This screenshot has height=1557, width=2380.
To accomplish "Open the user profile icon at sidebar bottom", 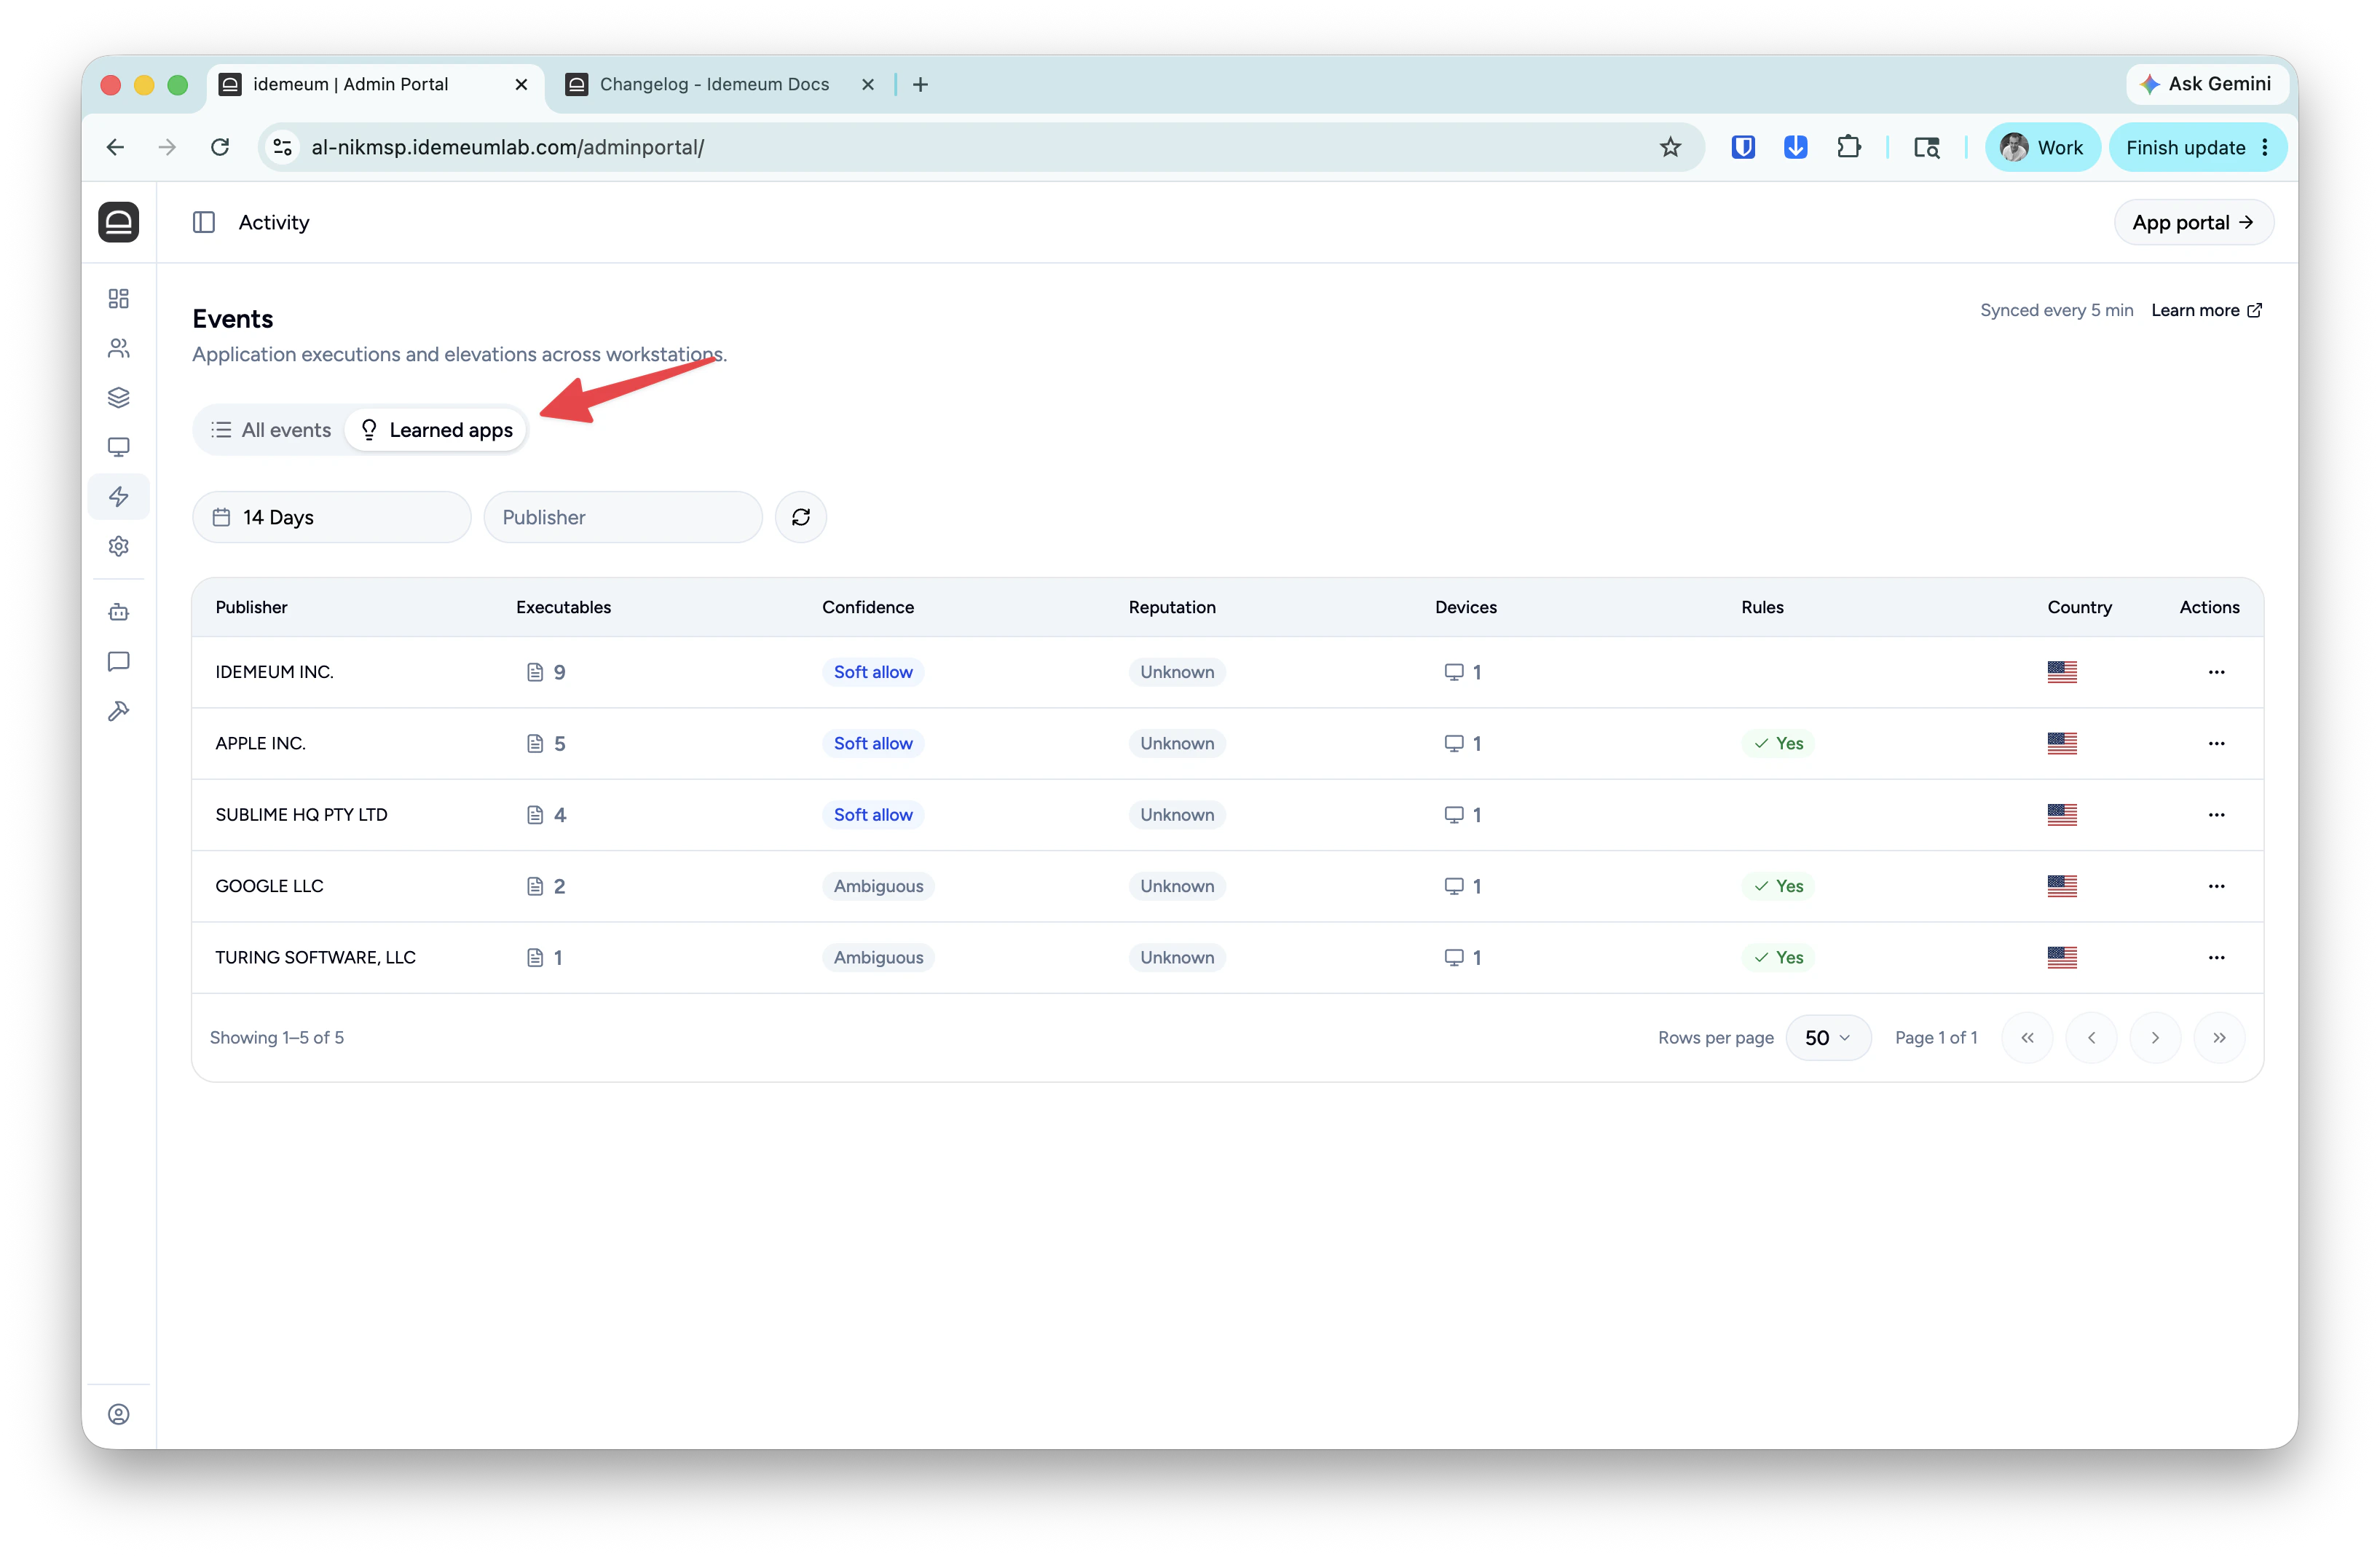I will coord(118,1413).
